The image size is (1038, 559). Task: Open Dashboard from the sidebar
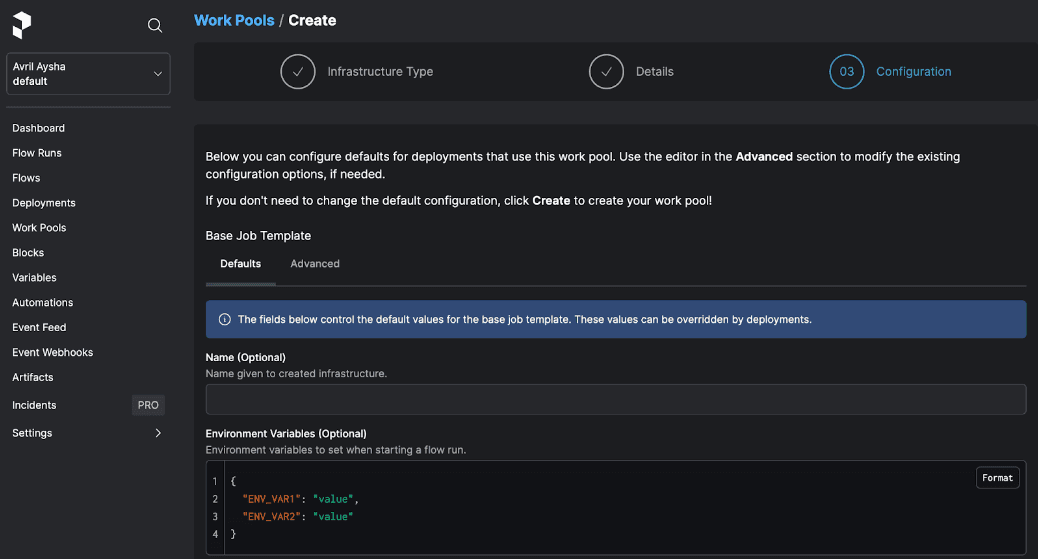click(38, 128)
